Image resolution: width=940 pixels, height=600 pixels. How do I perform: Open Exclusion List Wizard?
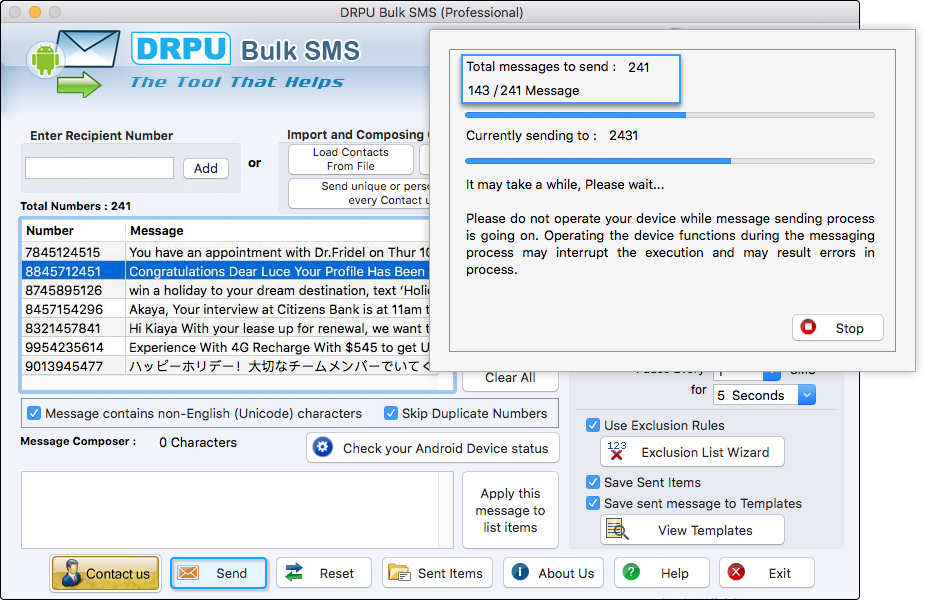coord(692,452)
